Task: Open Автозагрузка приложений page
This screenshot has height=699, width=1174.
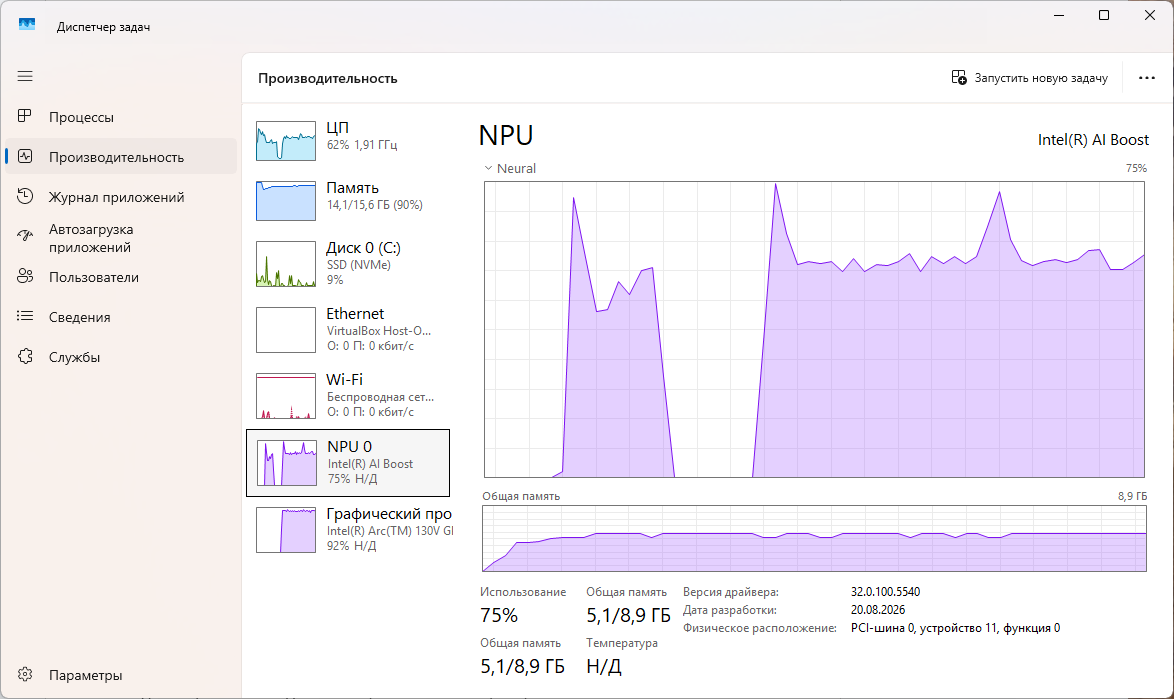Action: [121, 238]
